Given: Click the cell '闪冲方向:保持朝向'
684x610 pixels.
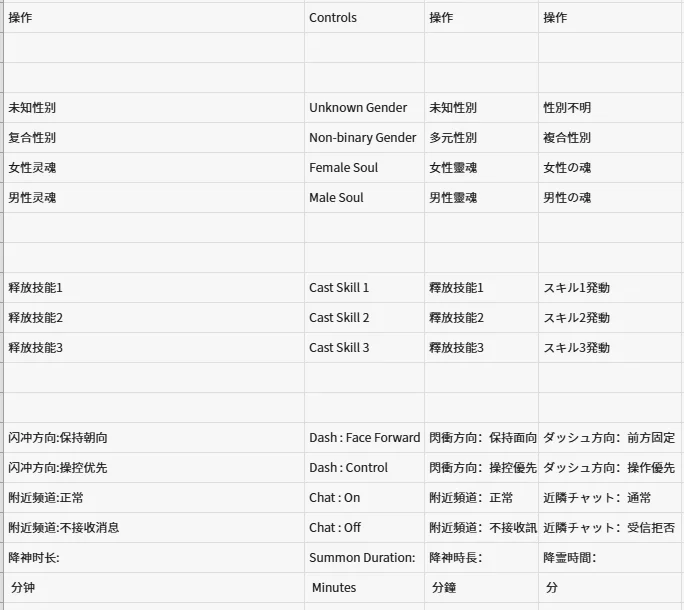Looking at the screenshot, I should 154,438.
